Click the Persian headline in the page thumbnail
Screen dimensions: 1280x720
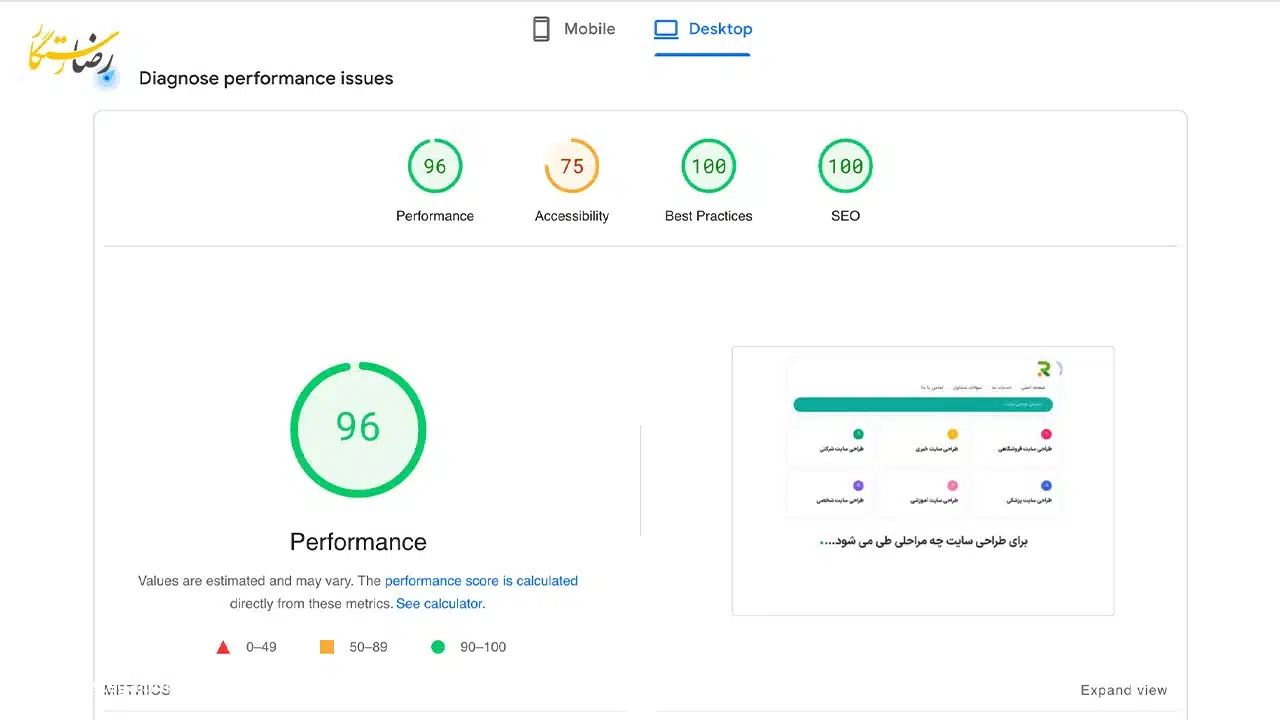pos(923,541)
